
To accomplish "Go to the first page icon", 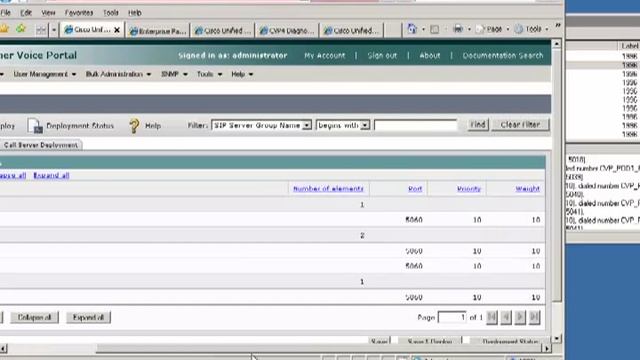I will 492,317.
